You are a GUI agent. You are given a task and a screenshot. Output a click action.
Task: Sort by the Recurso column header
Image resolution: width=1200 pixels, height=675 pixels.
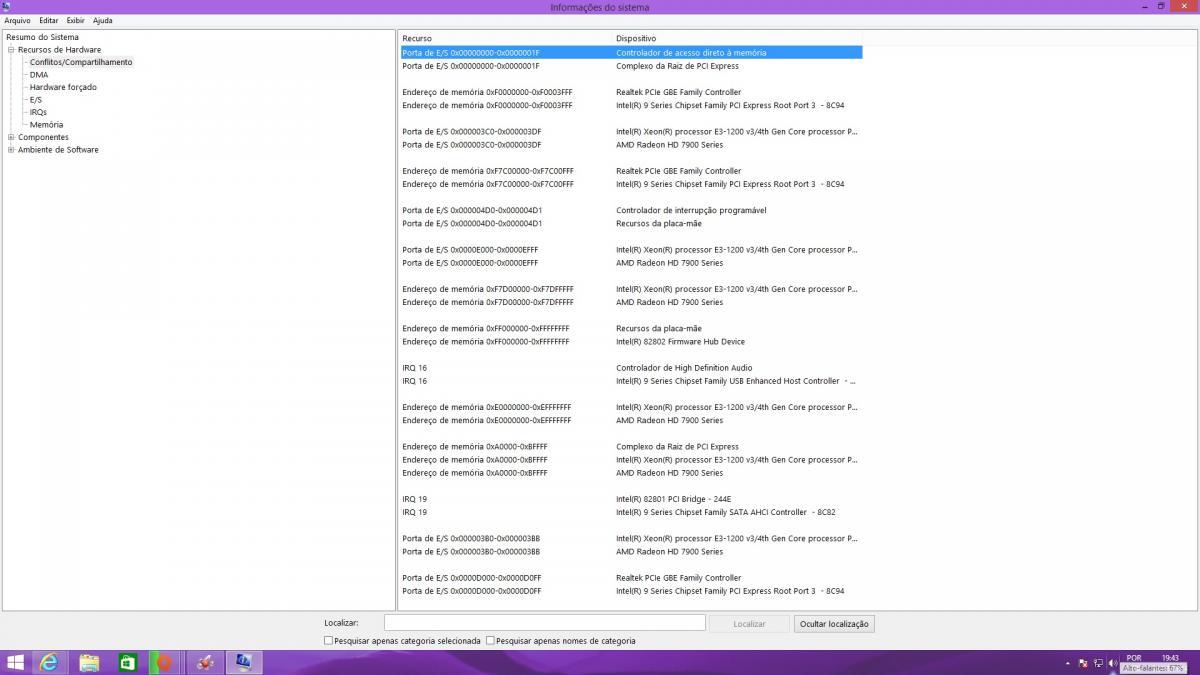(x=506, y=38)
